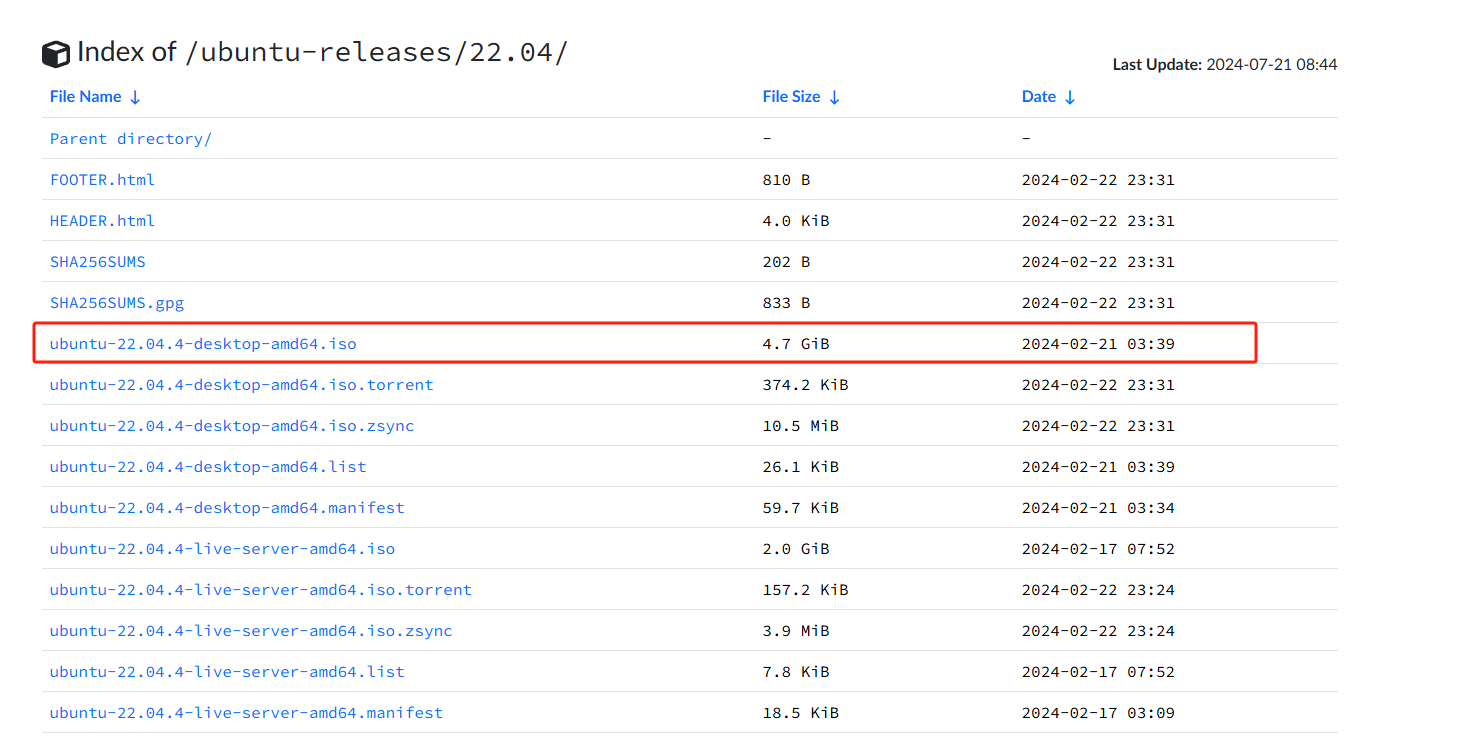Screen dimensions: 1476x750
Task: Download SHA256SUMS.gpg signature file
Action: [117, 303]
